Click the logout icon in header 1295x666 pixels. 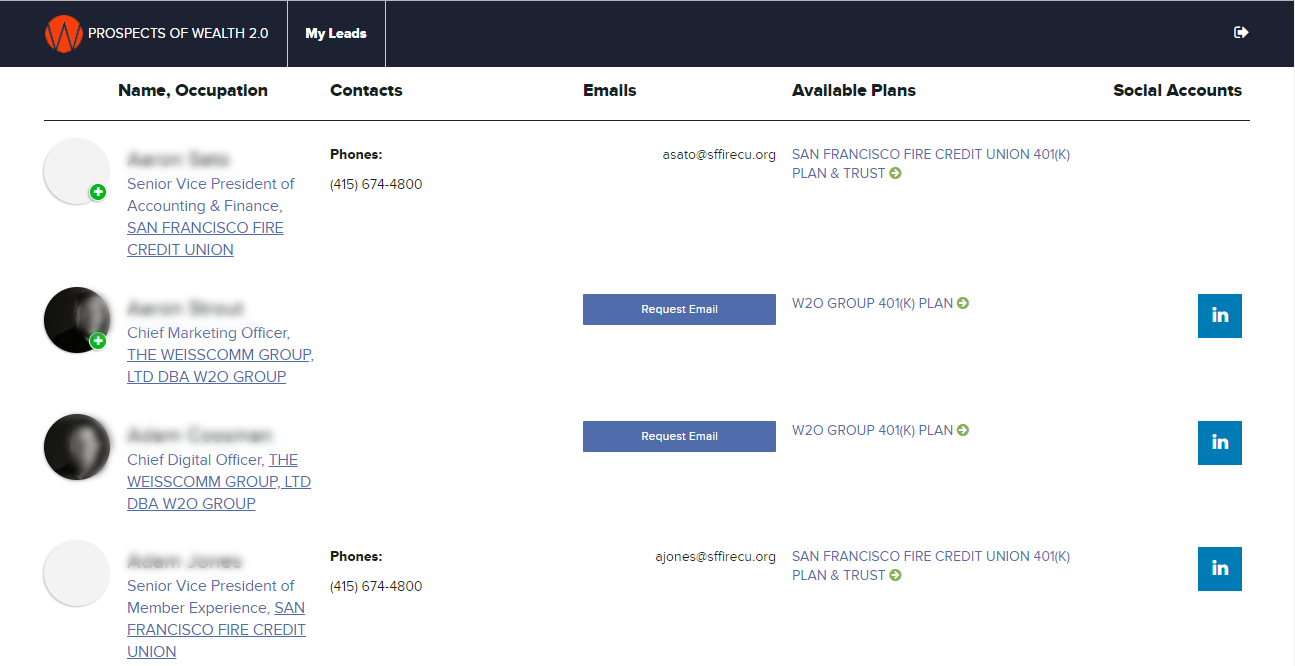(x=1241, y=33)
